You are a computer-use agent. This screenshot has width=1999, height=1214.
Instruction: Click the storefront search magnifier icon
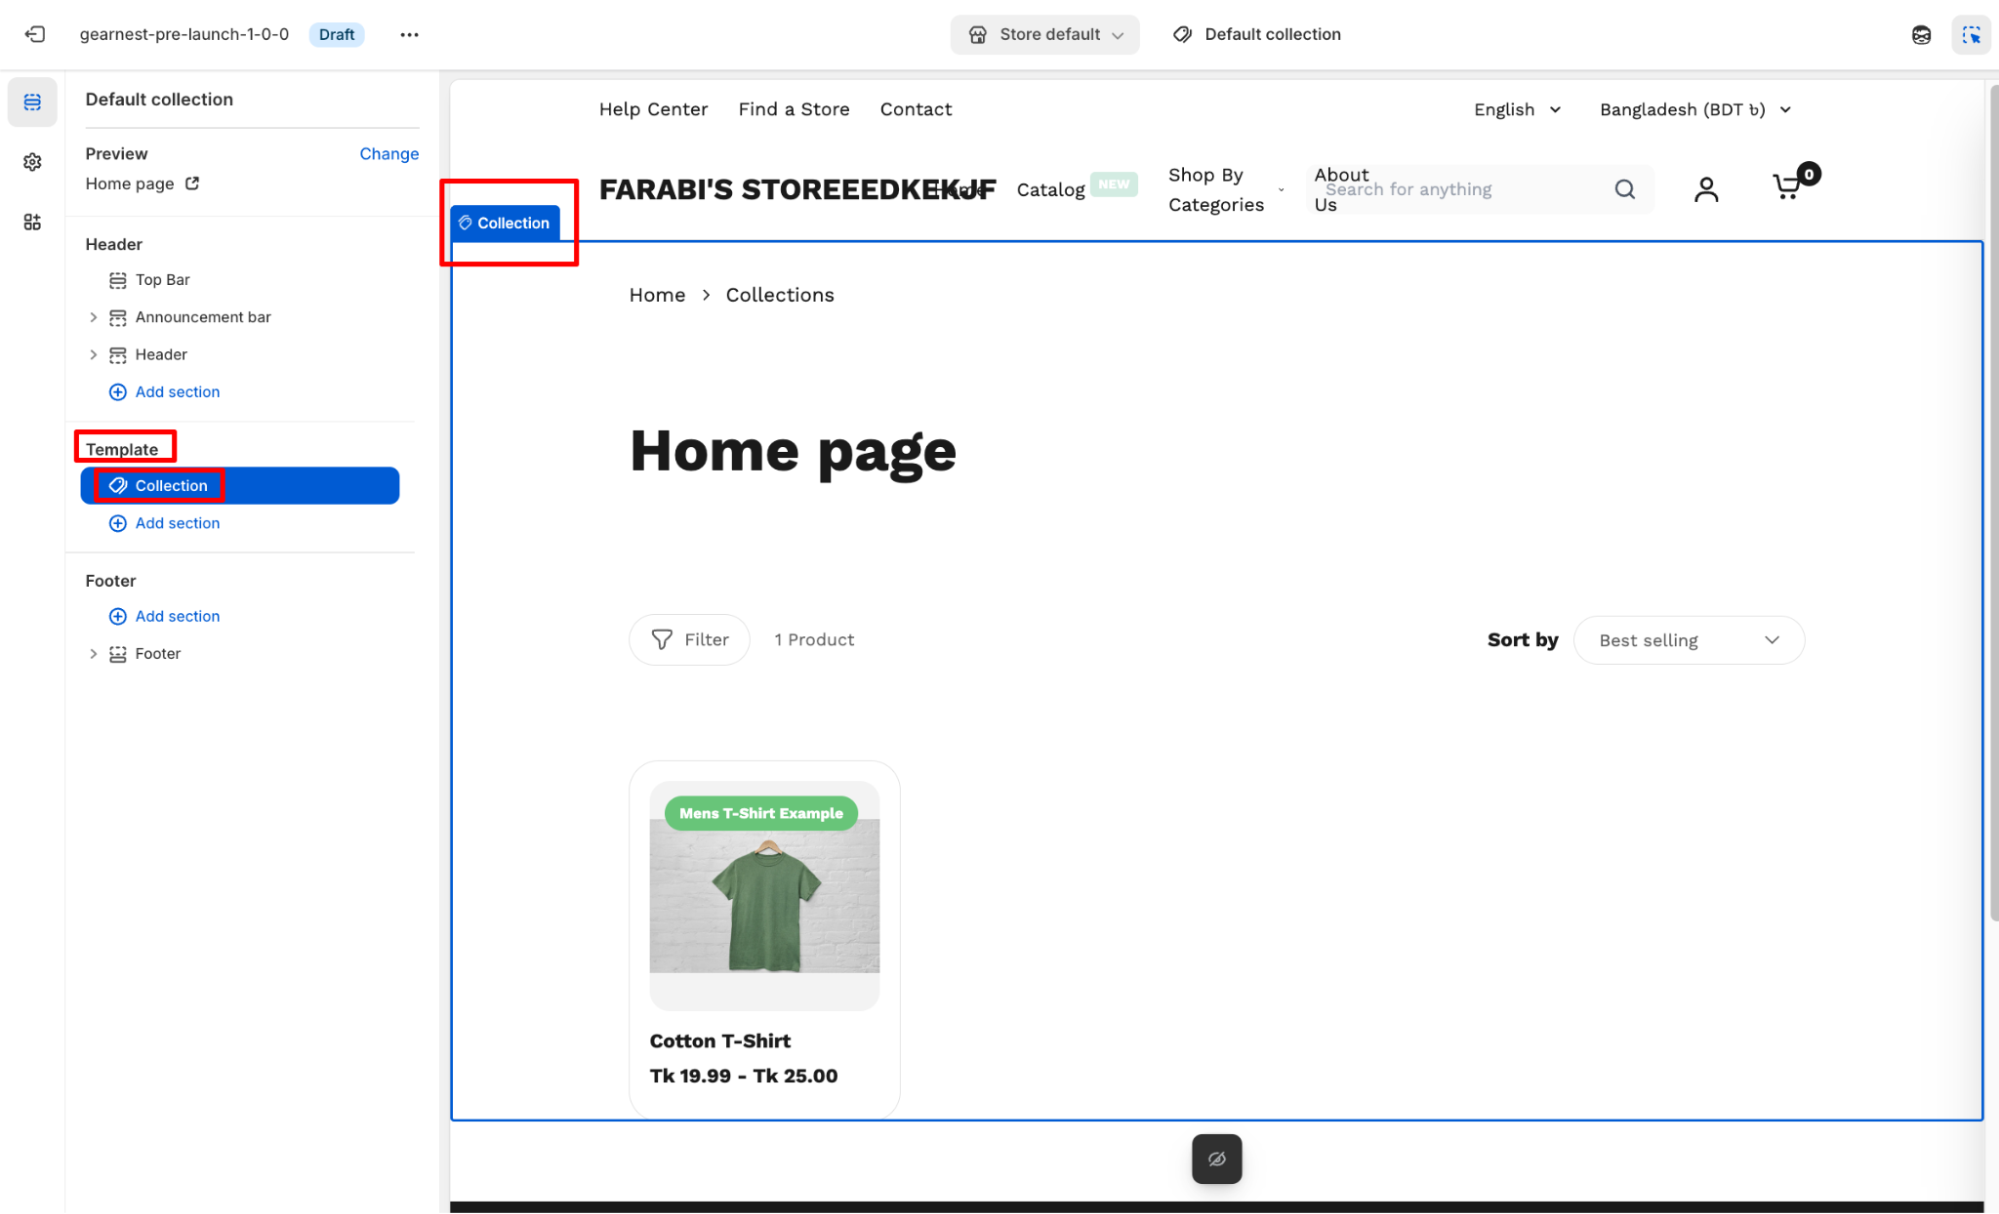coord(1624,189)
